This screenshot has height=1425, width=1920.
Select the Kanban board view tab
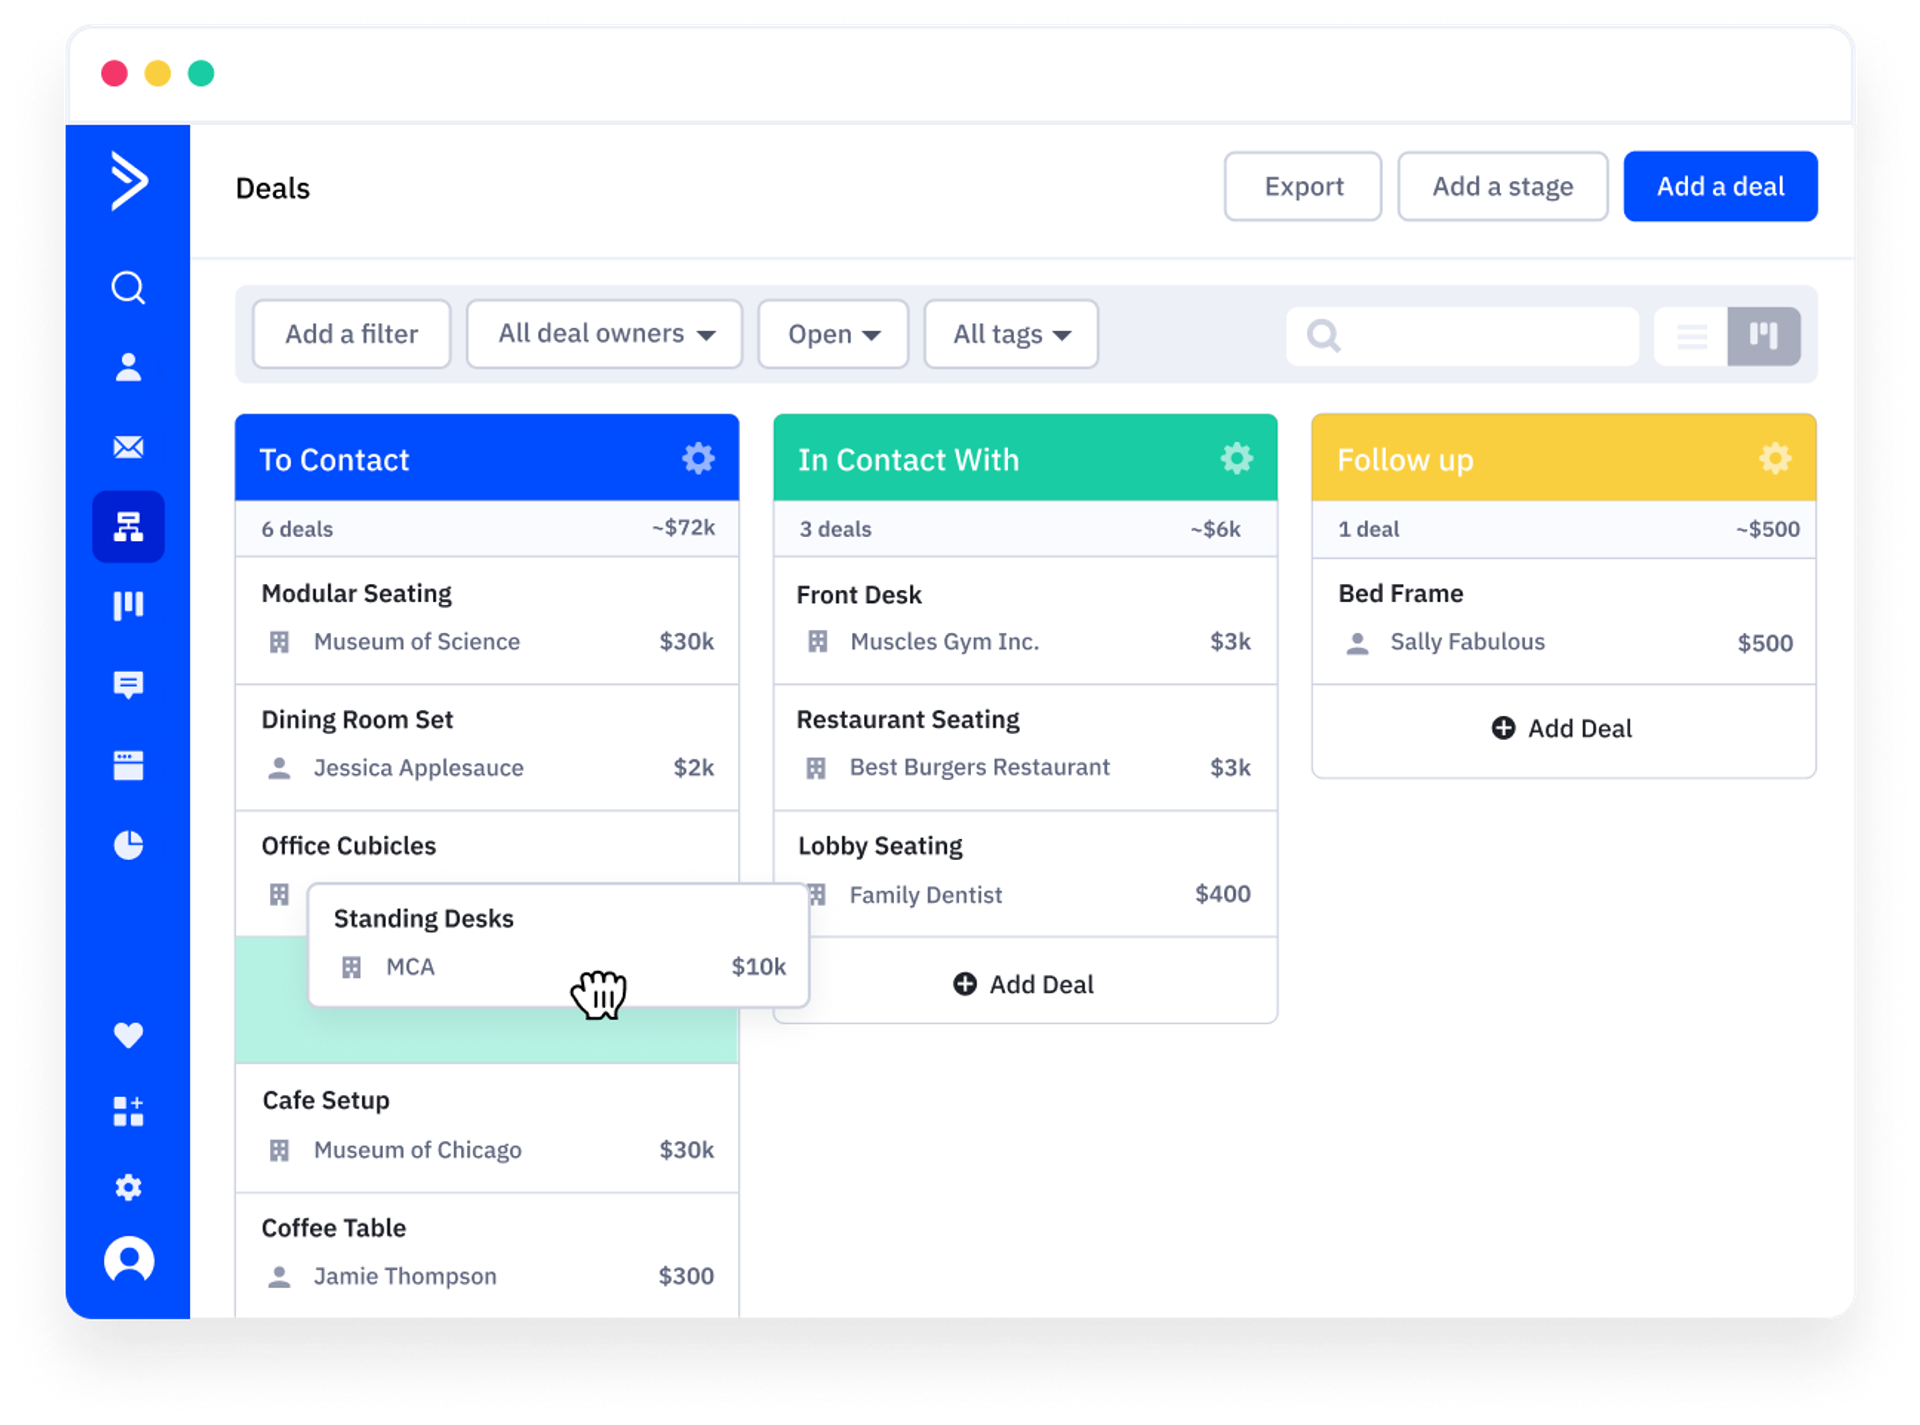pyautogui.click(x=1763, y=336)
